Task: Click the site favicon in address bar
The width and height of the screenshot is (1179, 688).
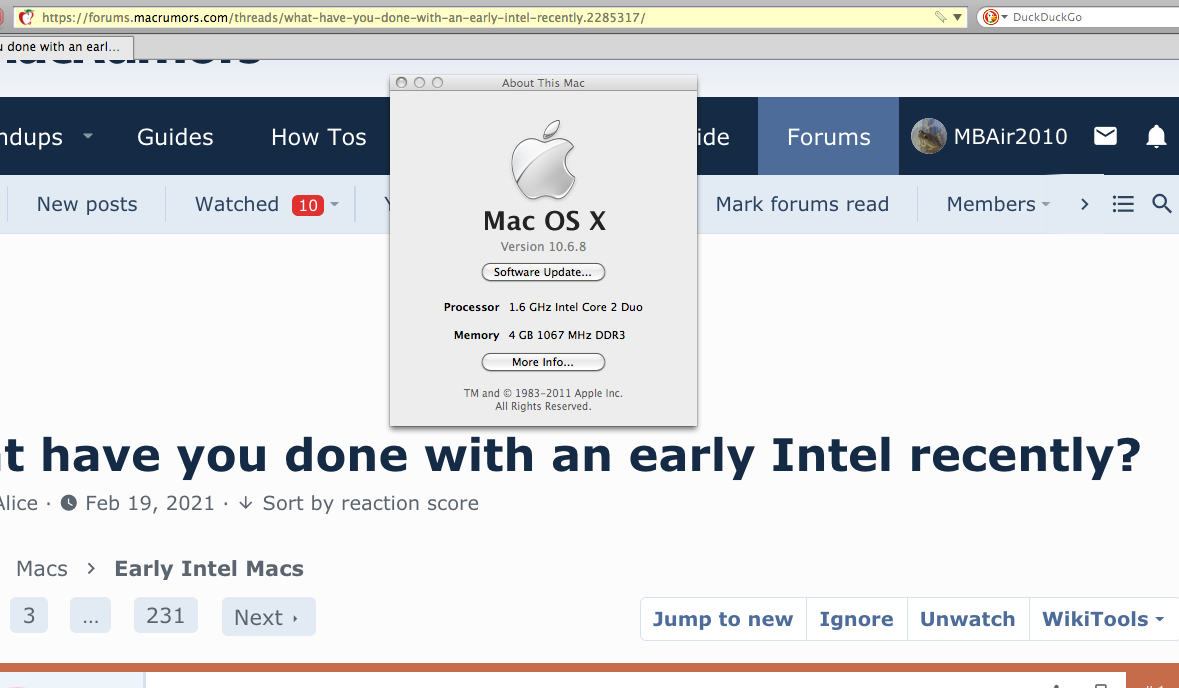Action: coord(26,17)
